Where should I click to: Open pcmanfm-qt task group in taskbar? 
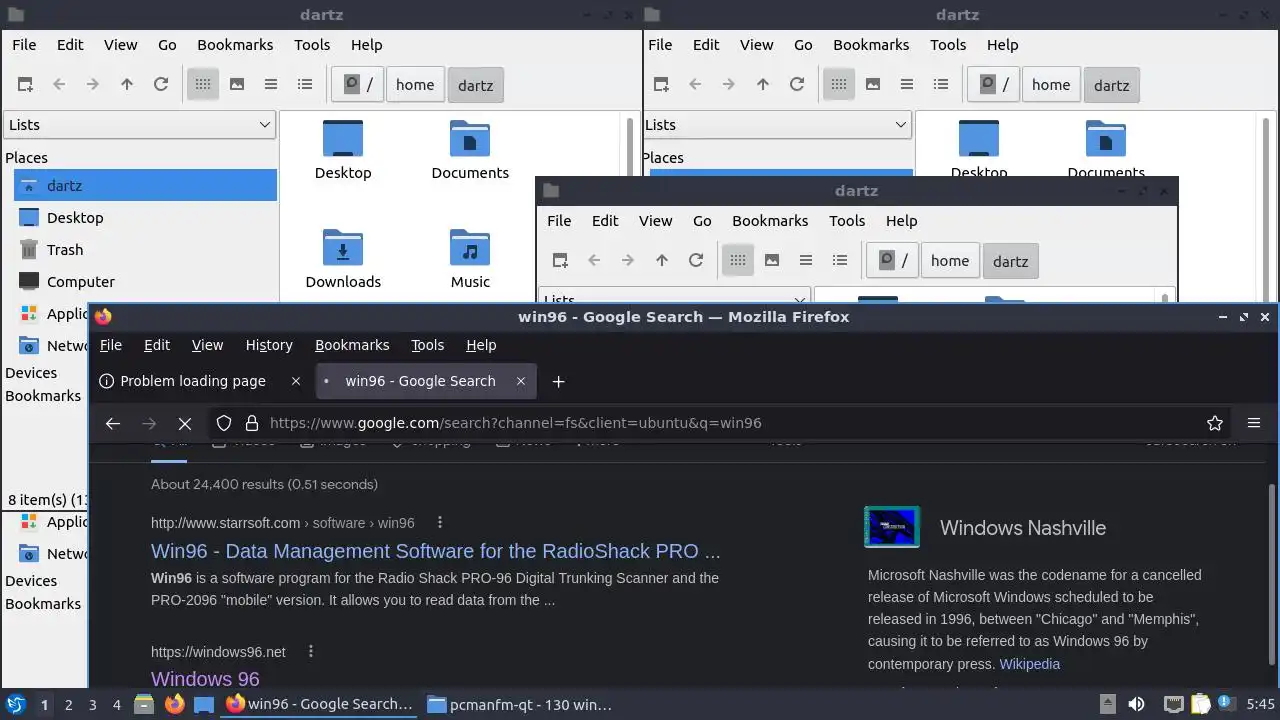520,704
